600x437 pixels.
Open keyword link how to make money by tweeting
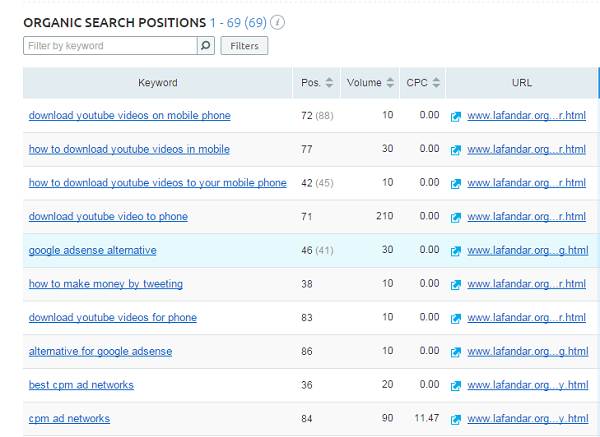[x=105, y=284]
